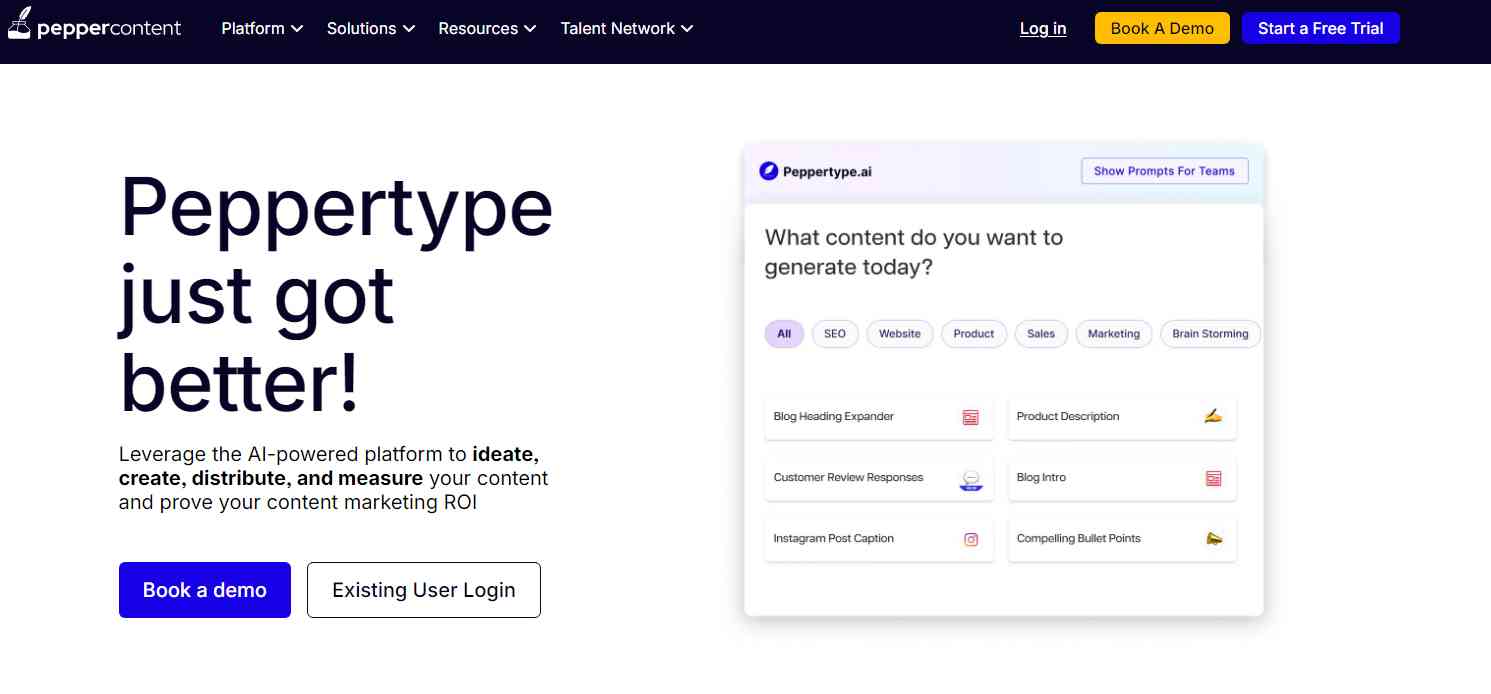Click the blue Book a demo button
The height and width of the screenshot is (694, 1491).
205,590
